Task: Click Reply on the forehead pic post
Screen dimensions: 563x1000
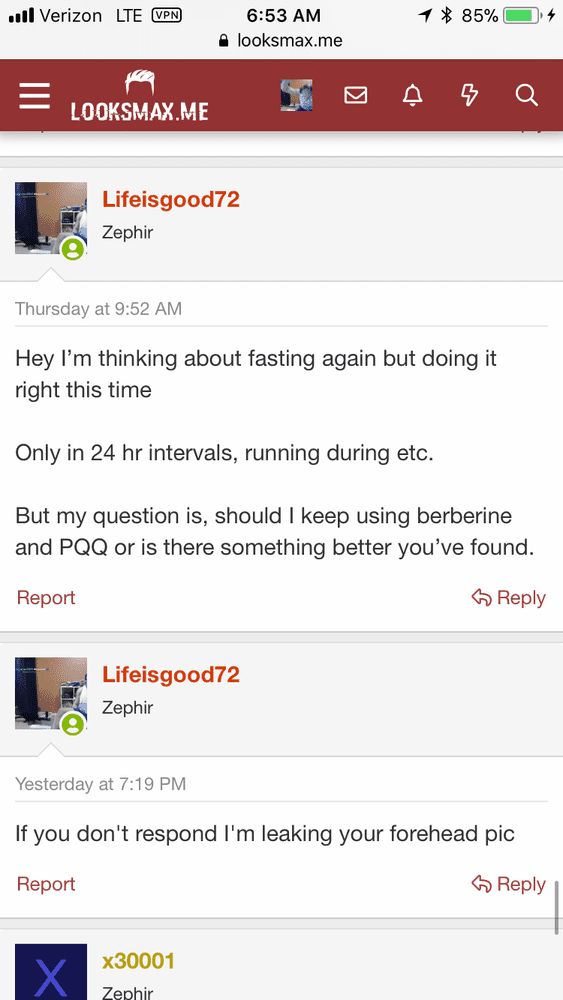Action: pos(508,884)
